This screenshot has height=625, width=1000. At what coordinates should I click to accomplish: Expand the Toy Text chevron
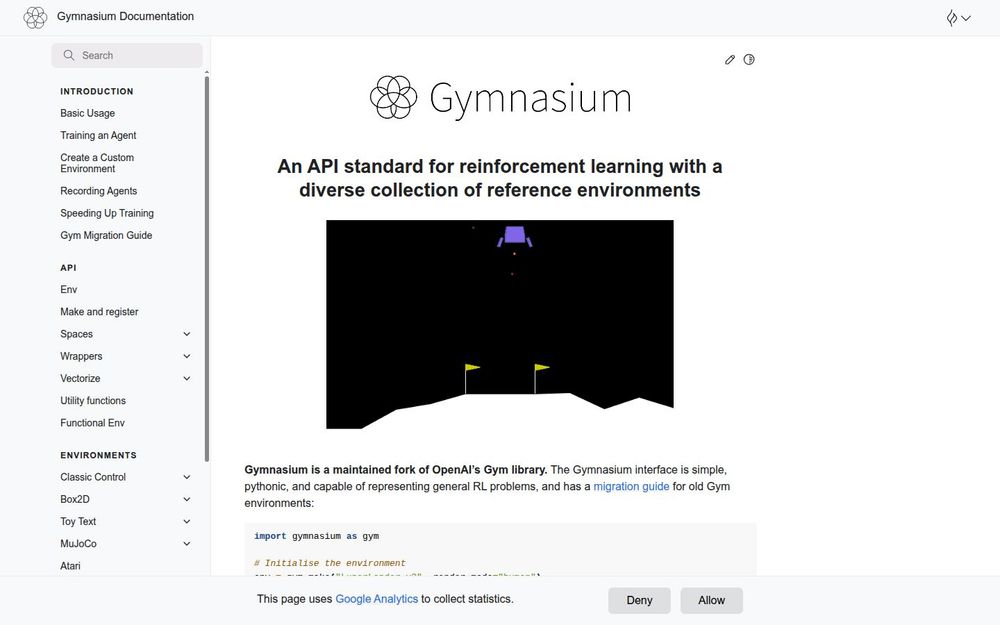coord(187,522)
